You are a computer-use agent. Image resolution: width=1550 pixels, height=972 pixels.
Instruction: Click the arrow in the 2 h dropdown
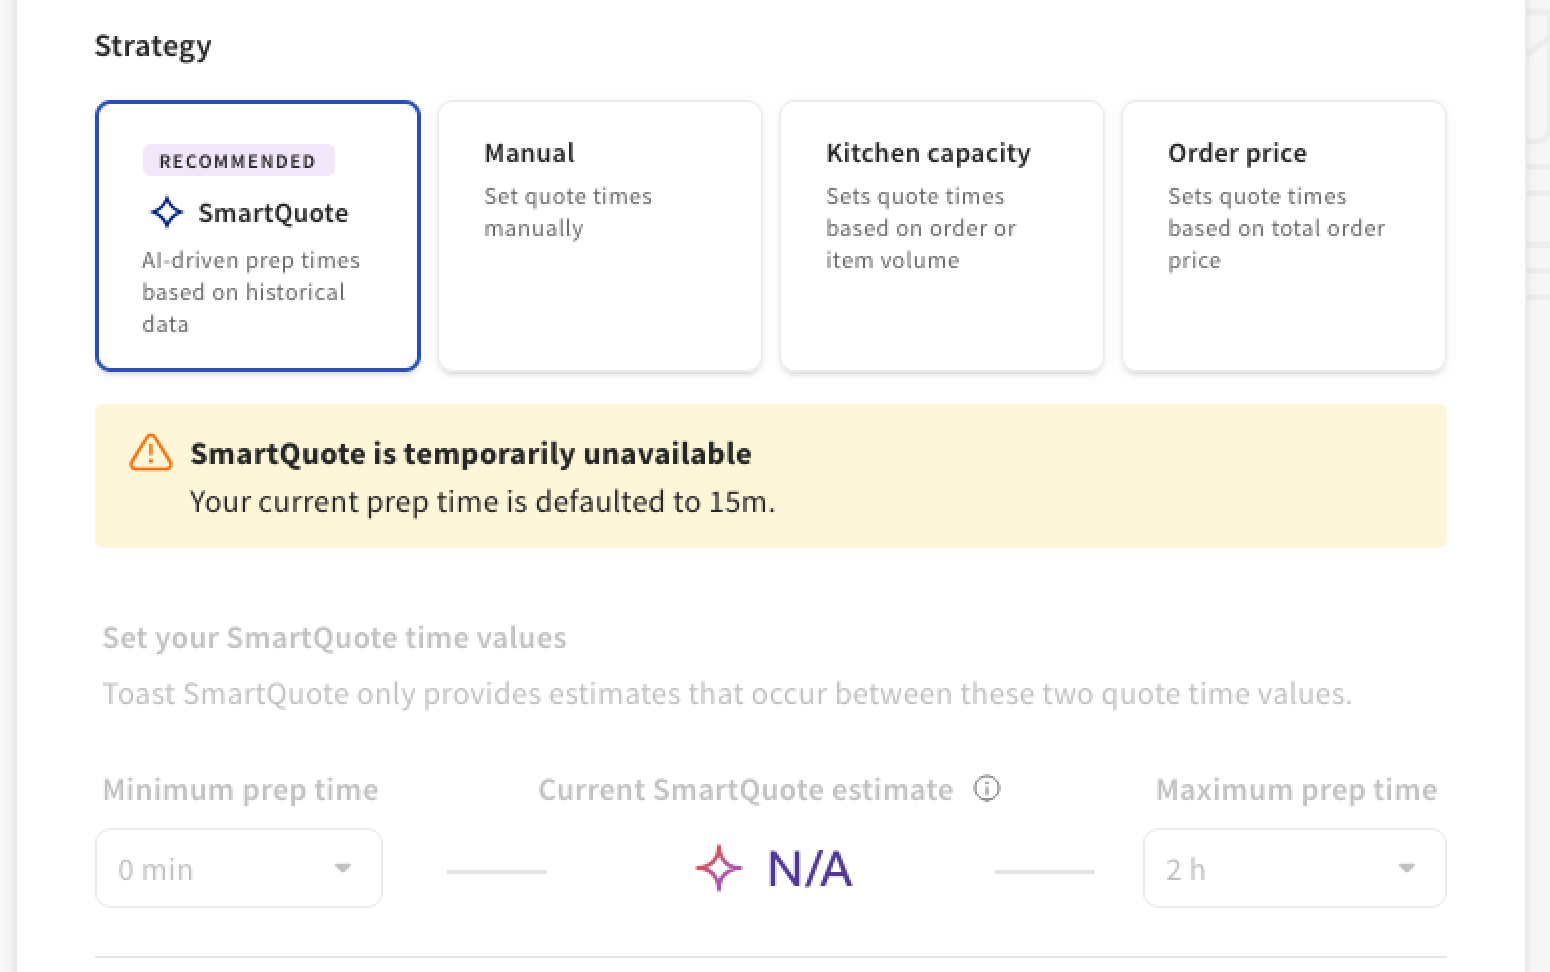(x=1407, y=868)
